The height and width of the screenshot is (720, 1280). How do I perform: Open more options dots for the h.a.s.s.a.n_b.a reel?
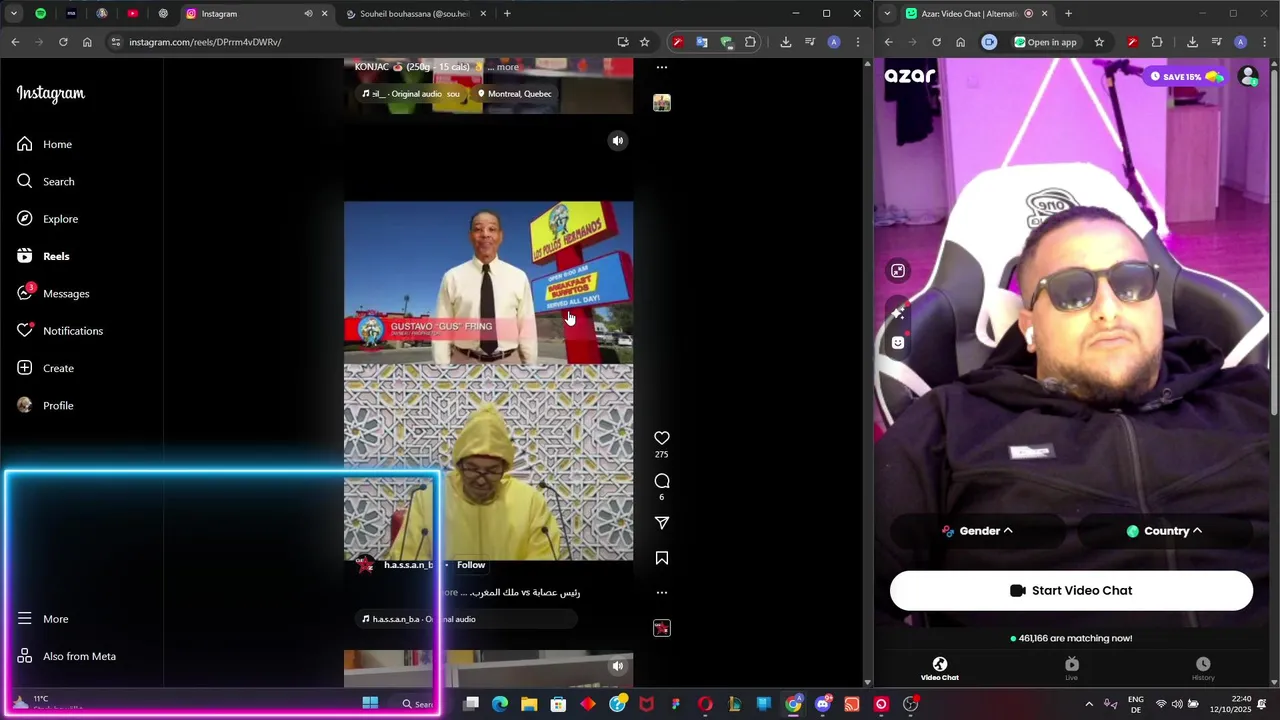[x=662, y=592]
